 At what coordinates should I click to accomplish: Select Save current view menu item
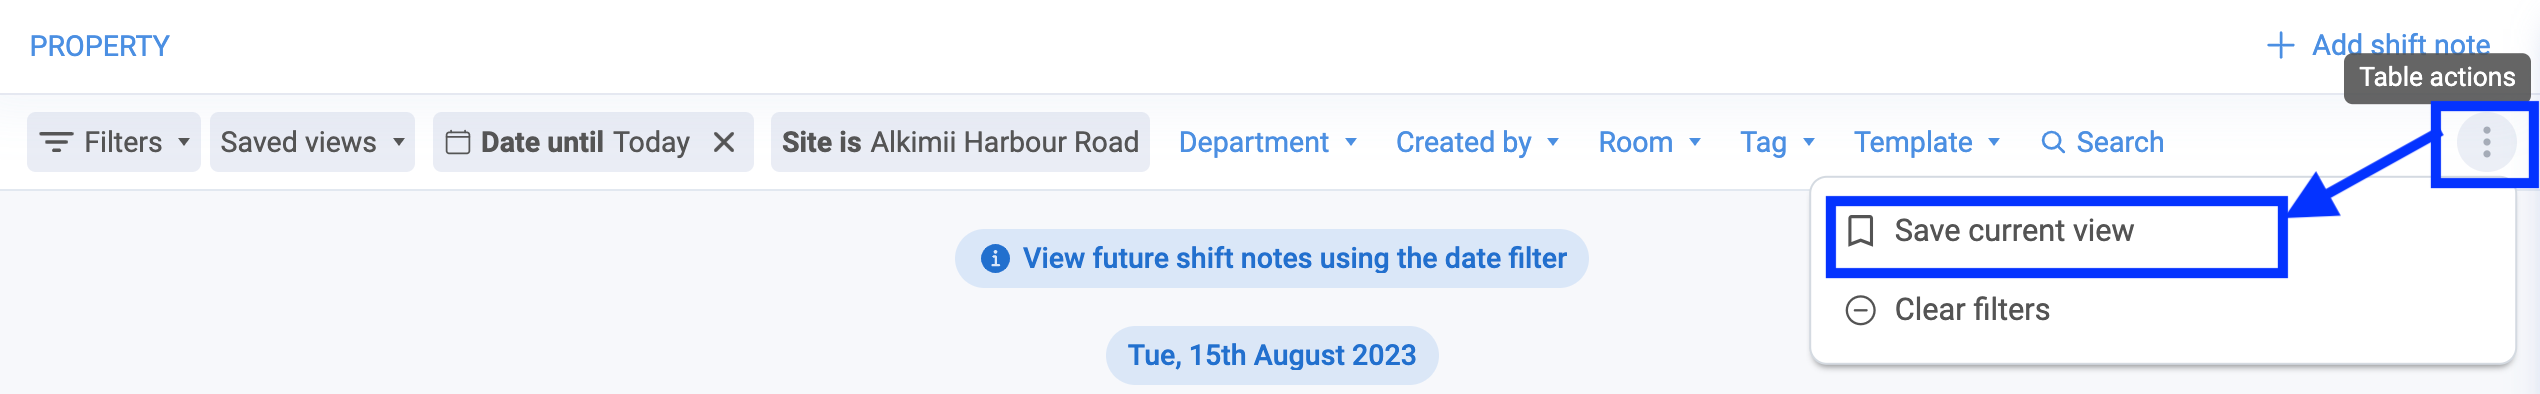(2057, 231)
